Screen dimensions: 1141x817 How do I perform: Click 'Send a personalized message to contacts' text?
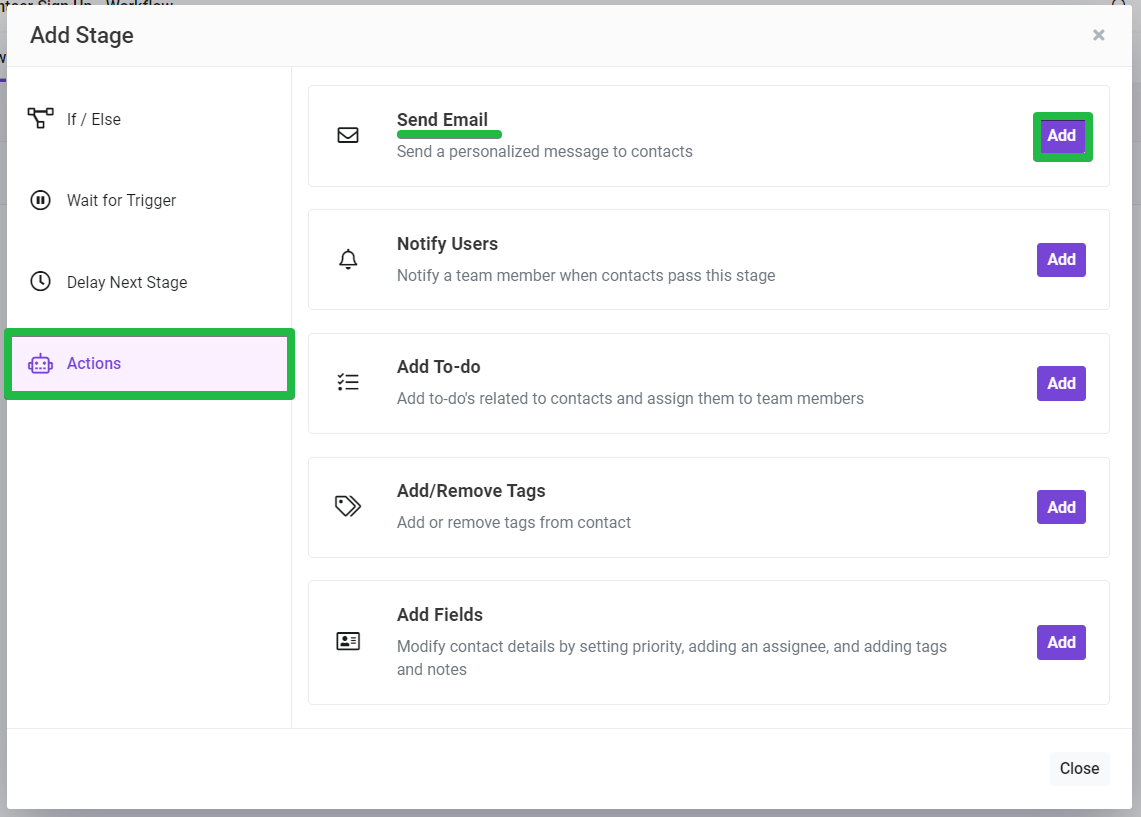[x=544, y=151]
